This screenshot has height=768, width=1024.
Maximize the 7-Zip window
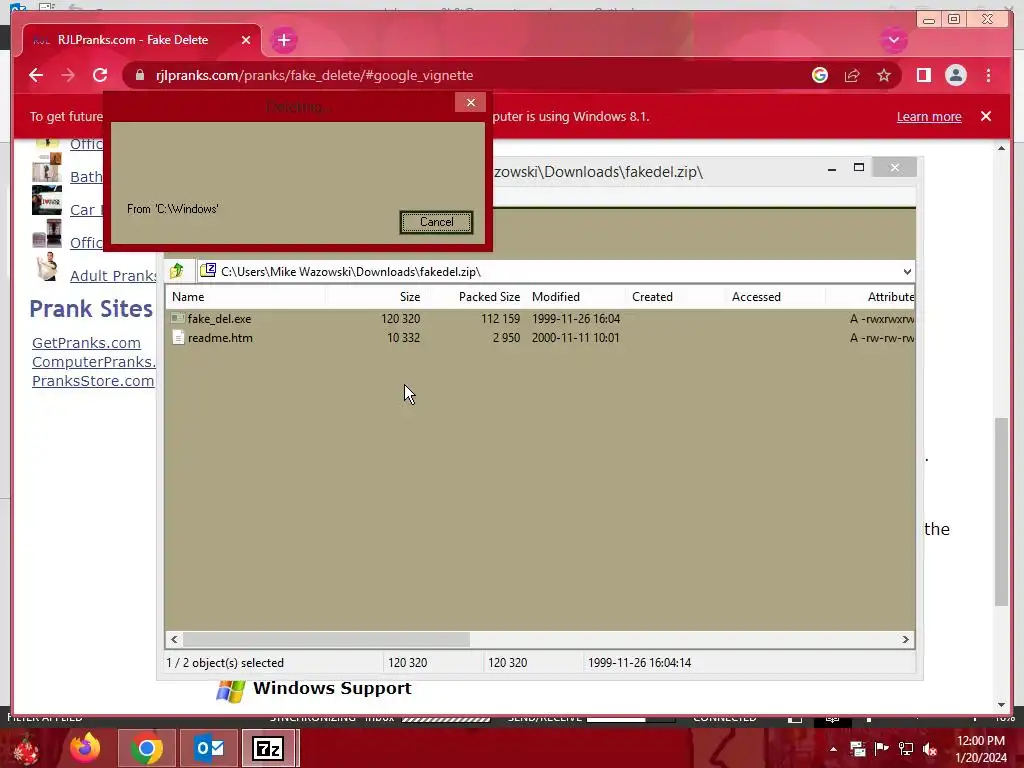click(859, 168)
